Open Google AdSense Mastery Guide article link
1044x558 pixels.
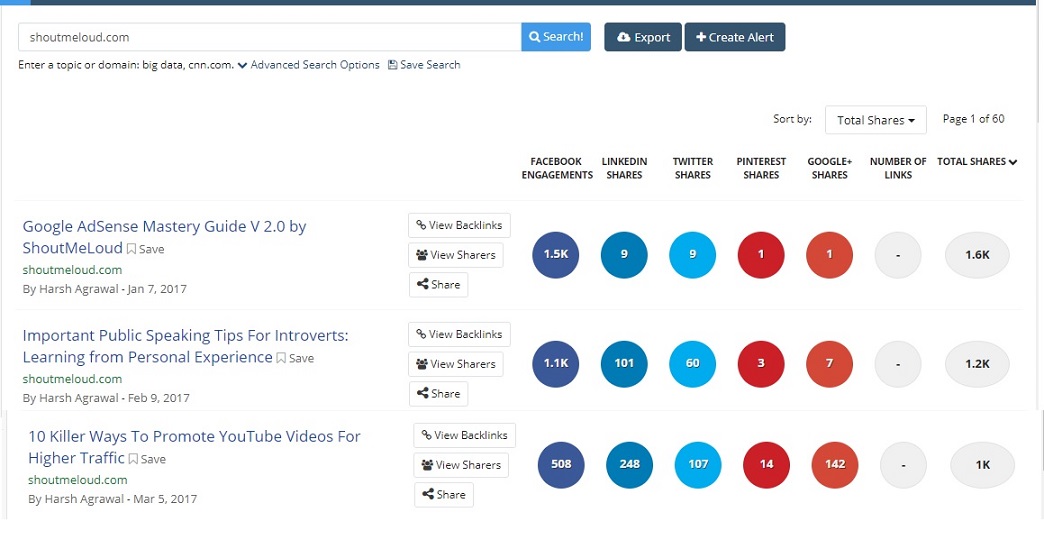tap(164, 237)
